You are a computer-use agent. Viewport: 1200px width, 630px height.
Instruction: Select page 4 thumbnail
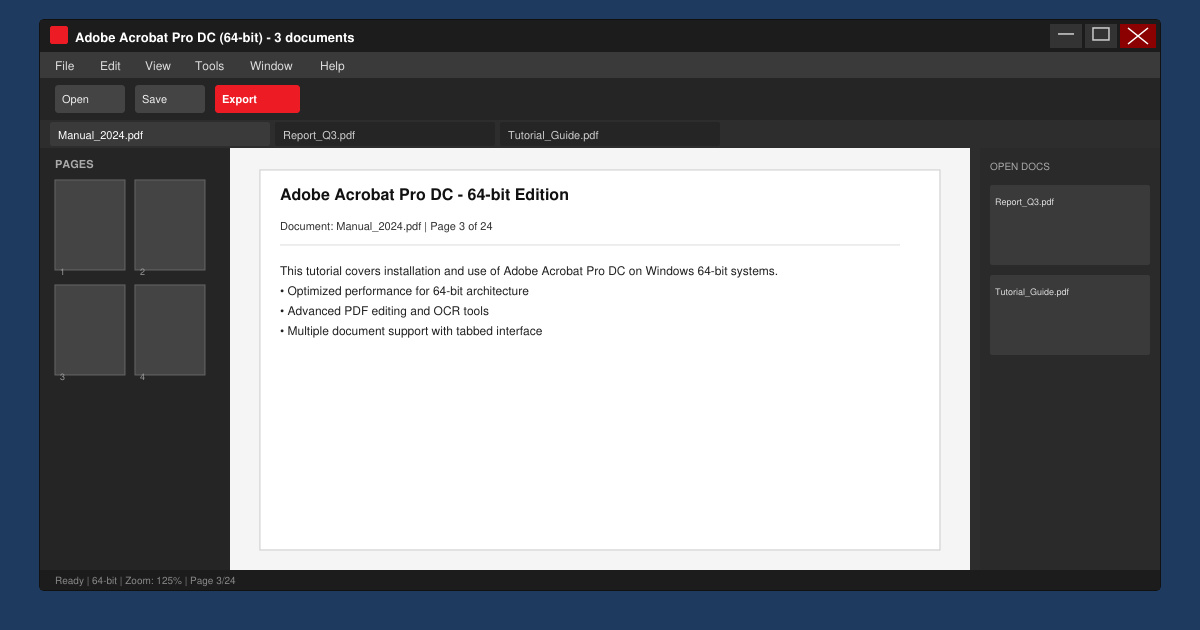click(170, 330)
